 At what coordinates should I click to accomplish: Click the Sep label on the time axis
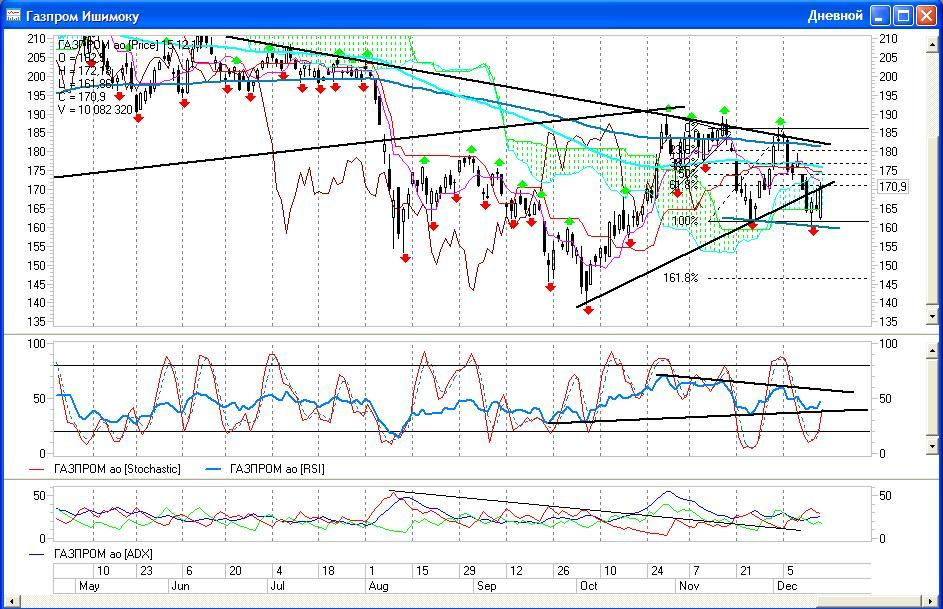487,586
